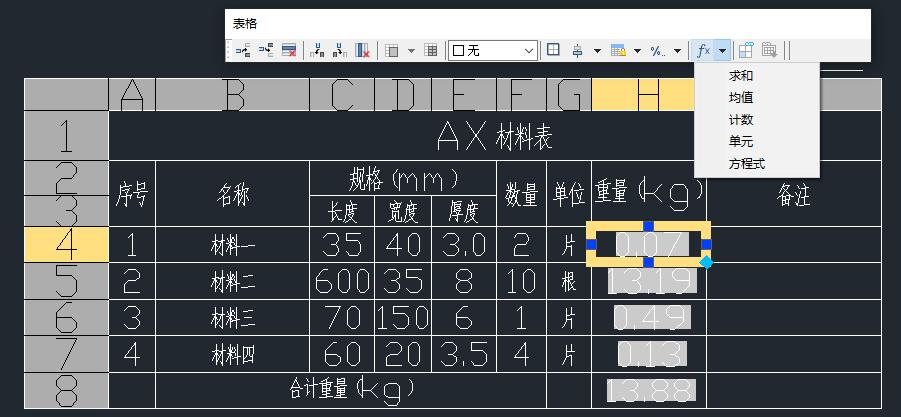Click the 备注 header cell
The height and width of the screenshot is (417, 901).
[794, 194]
